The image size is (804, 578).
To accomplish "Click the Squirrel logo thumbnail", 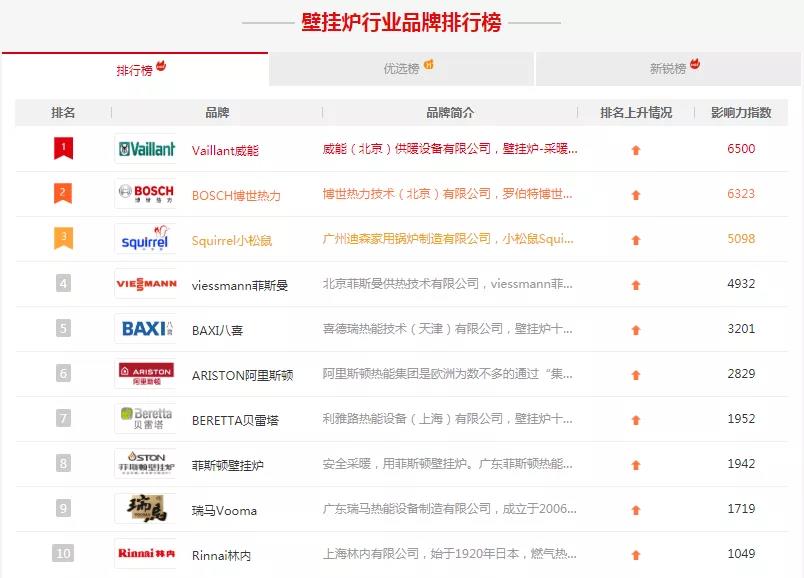I will click(146, 239).
